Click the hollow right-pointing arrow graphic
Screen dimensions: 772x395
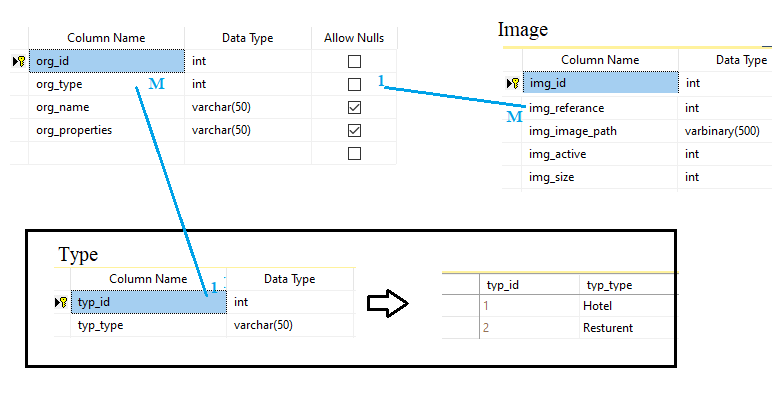coord(388,303)
